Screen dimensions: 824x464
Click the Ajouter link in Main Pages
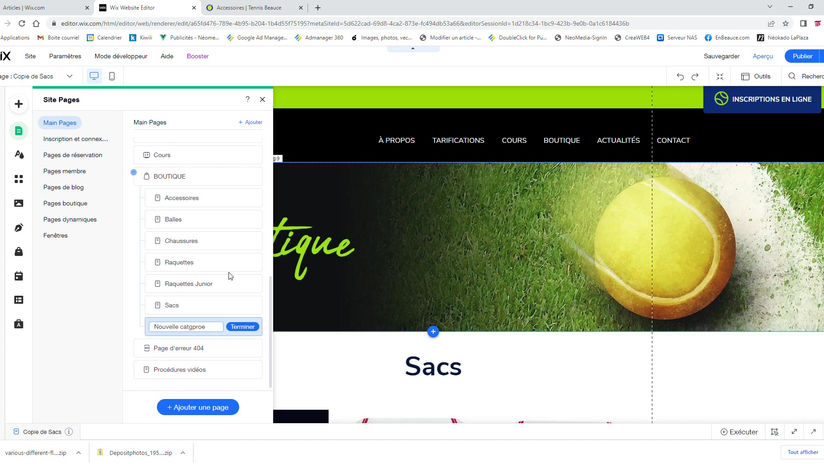coord(250,122)
